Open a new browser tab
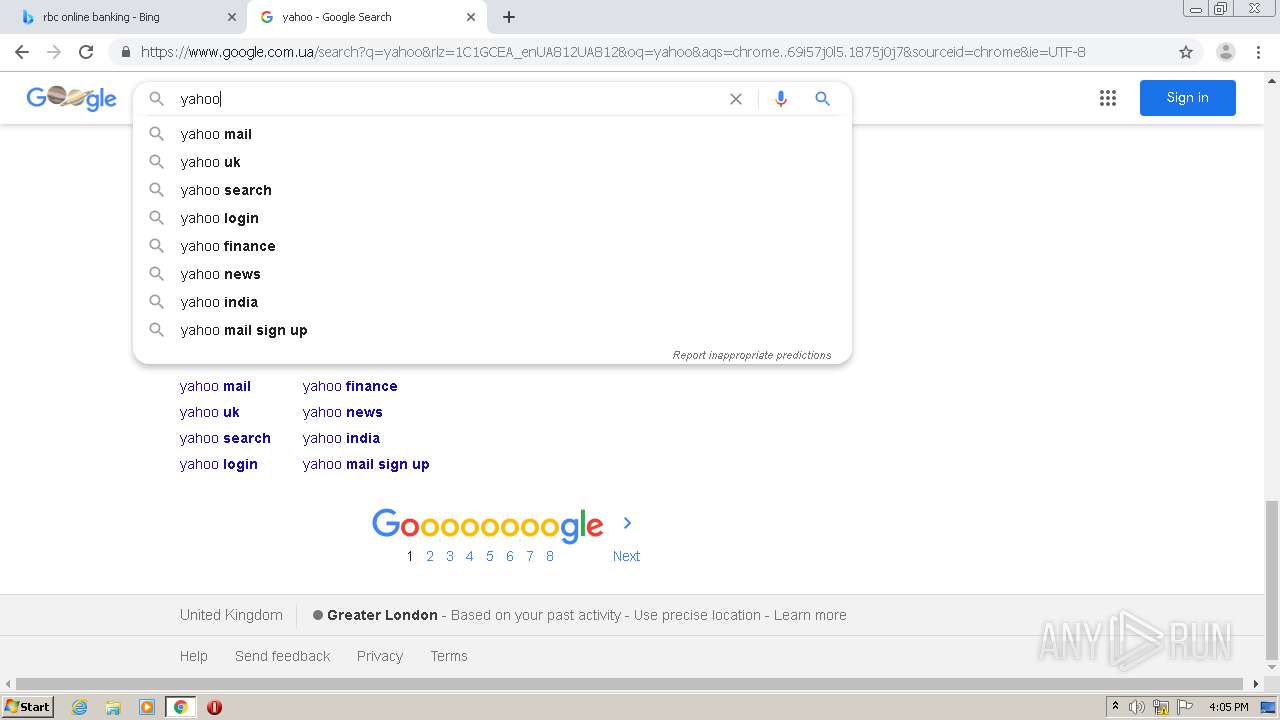Screen dimensions: 1280x720 (509, 17)
